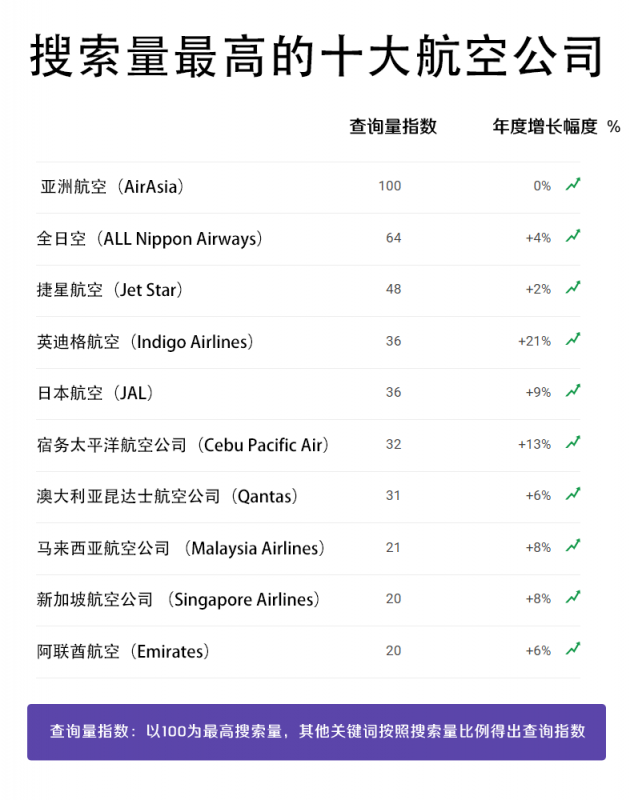Select the 全日空 (ALL Nippon Airways) name
This screenshot has height=800, width=634.
pyautogui.click(x=150, y=239)
